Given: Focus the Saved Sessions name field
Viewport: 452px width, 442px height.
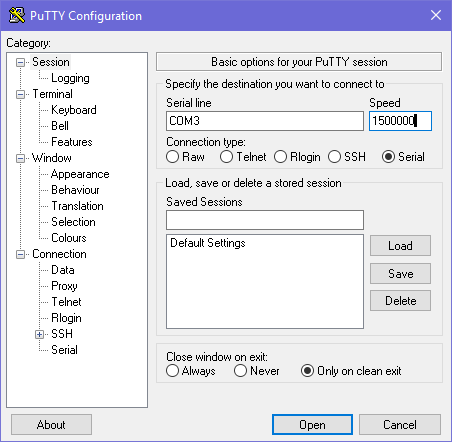Looking at the screenshot, I should (265, 220).
